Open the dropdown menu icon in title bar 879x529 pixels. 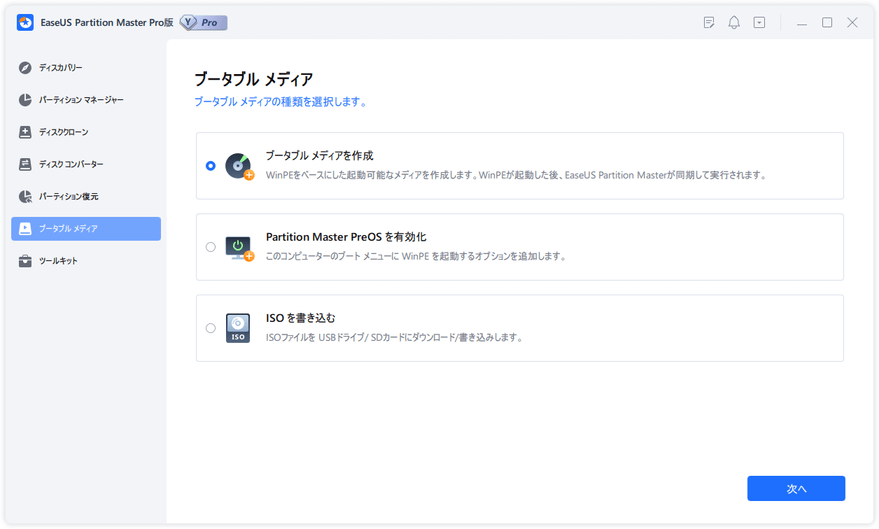point(759,22)
